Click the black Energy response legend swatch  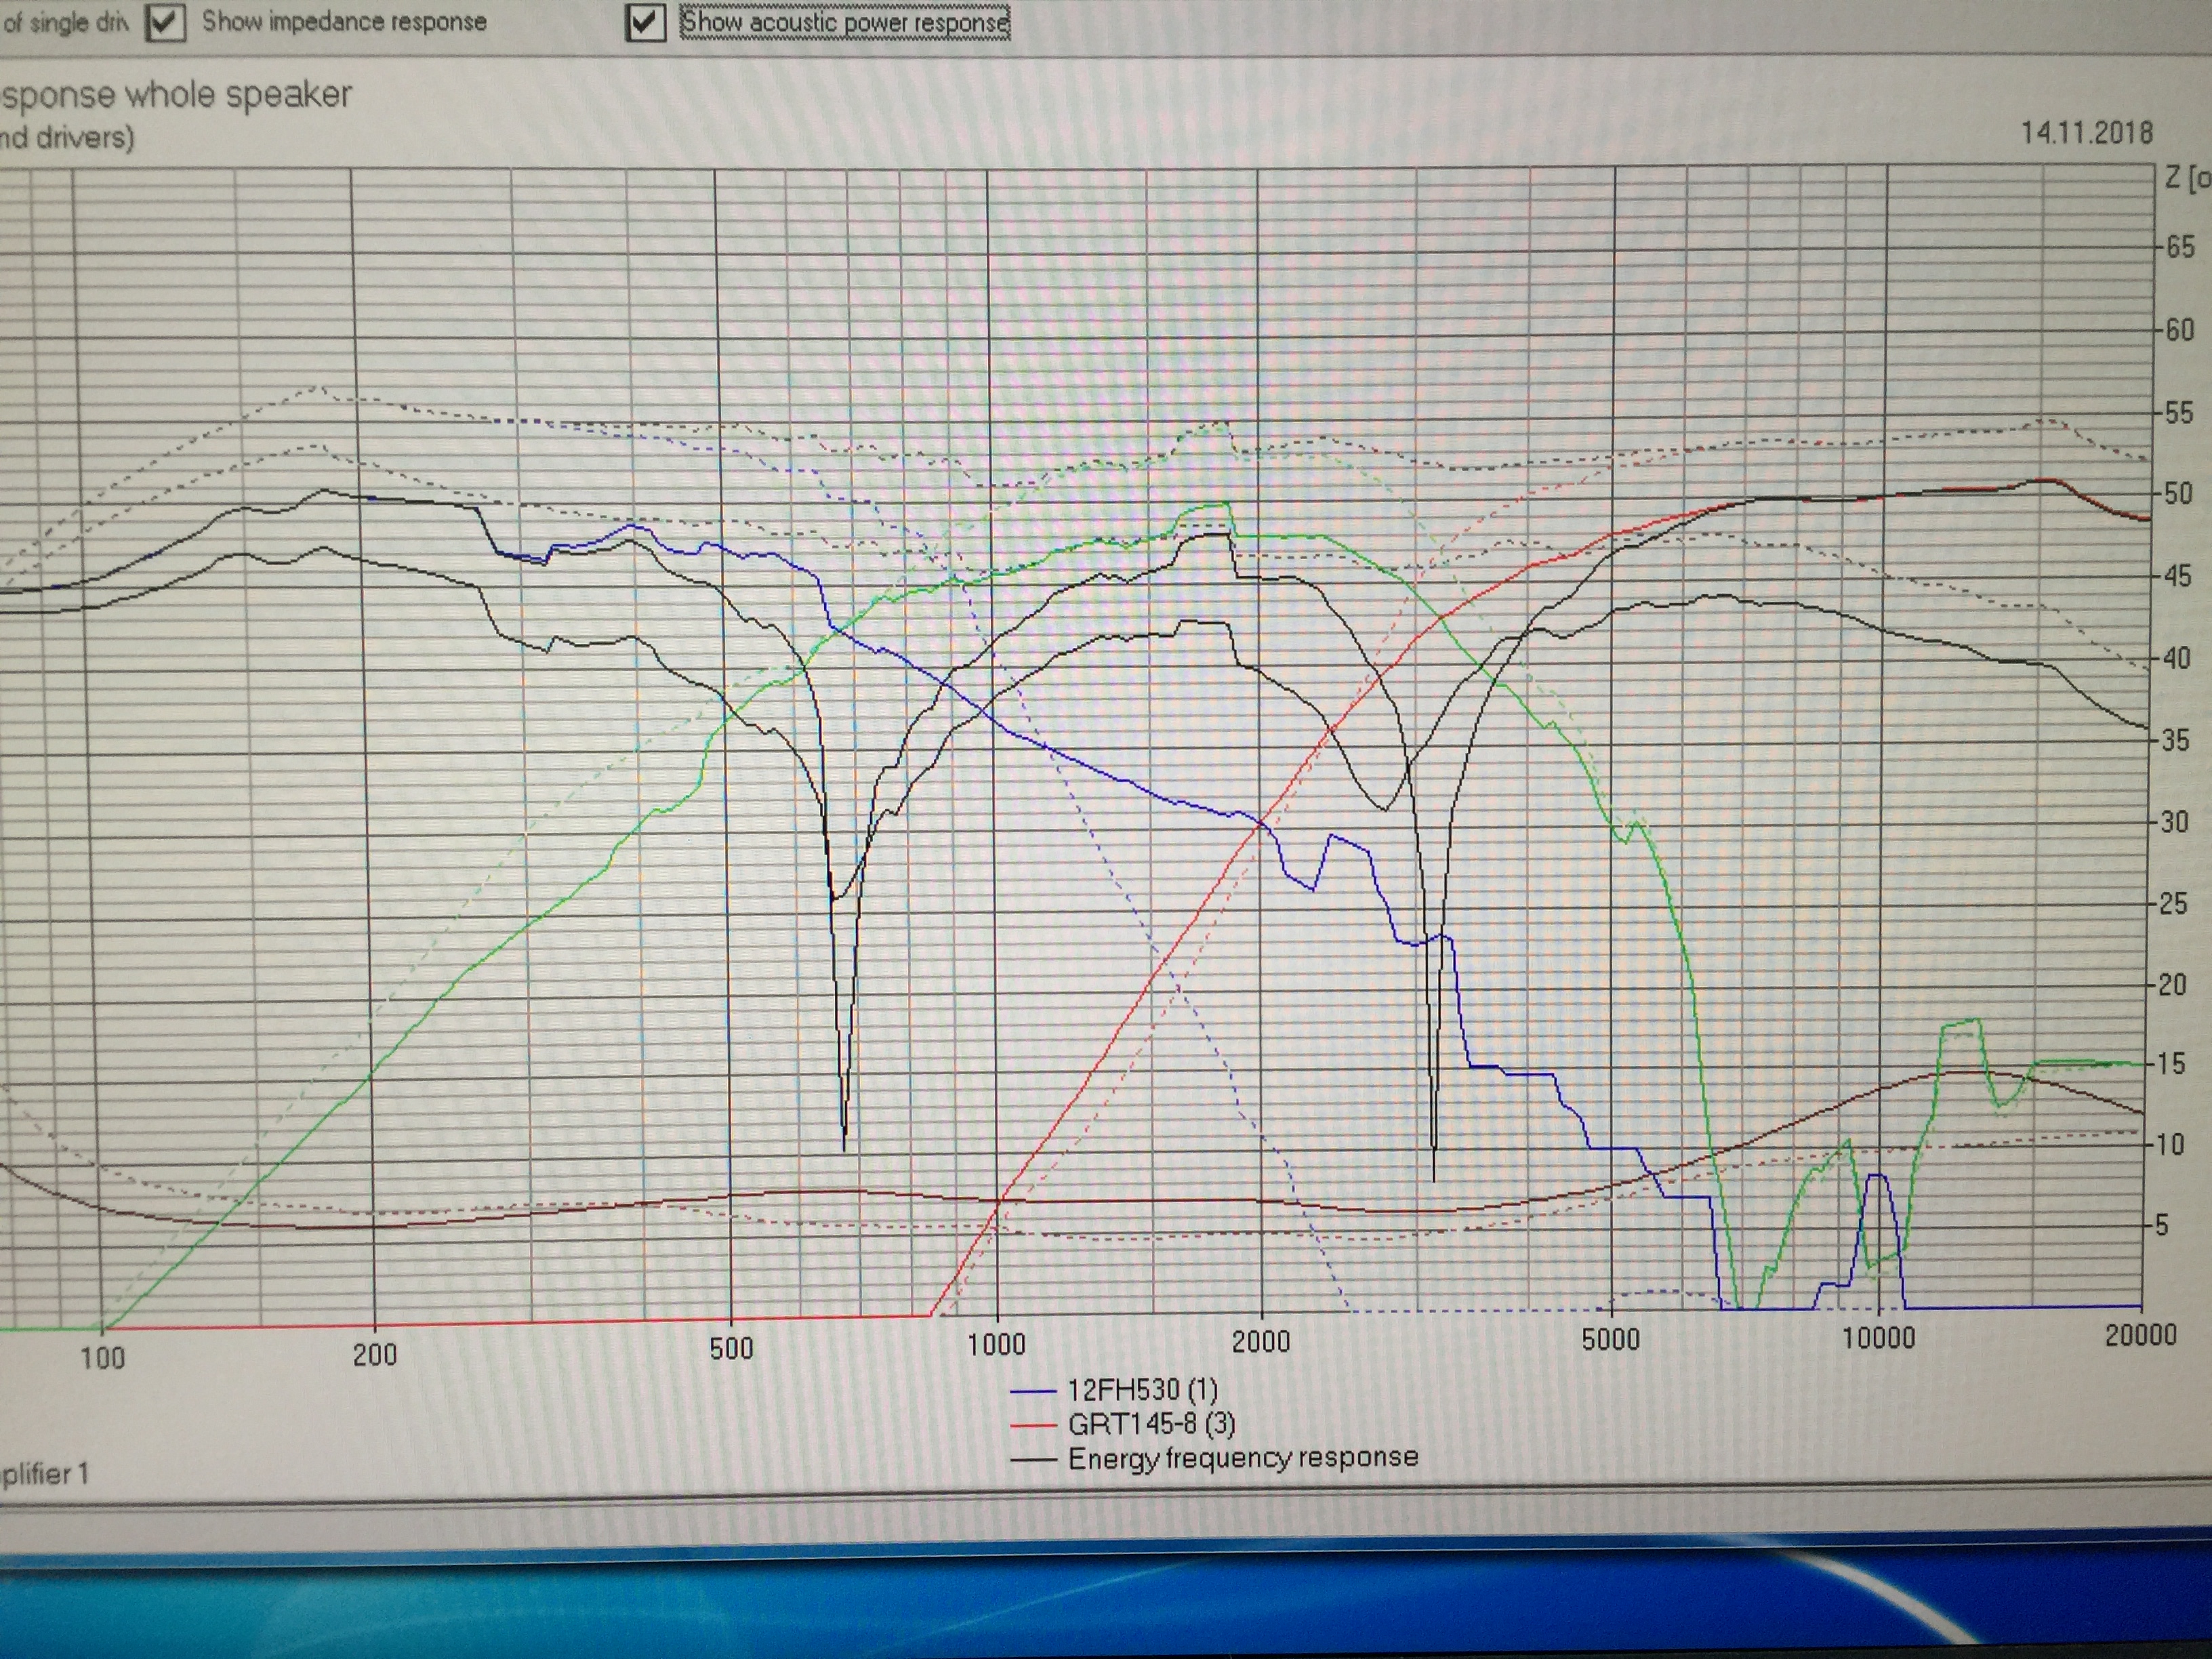(1034, 1460)
